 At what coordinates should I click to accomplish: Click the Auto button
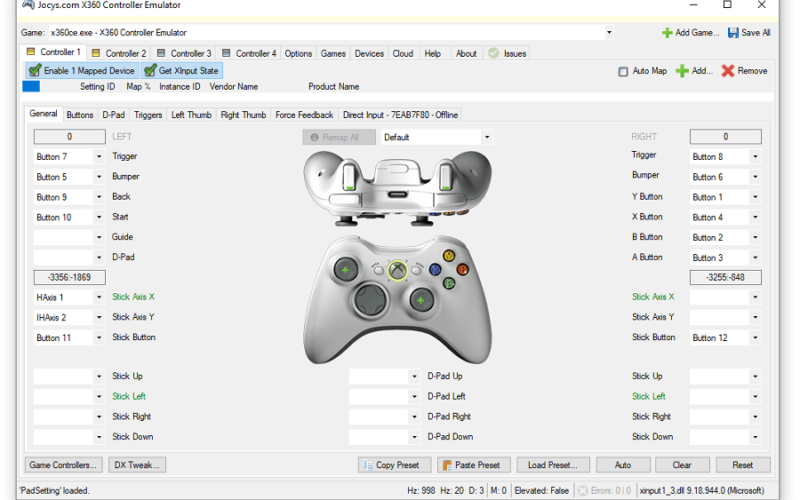[x=623, y=465]
